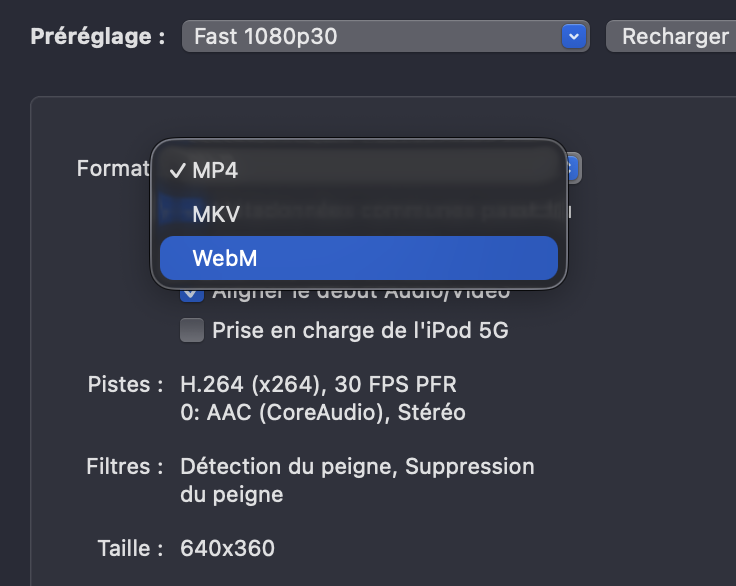Choose MP4 from the format menu

point(215,170)
